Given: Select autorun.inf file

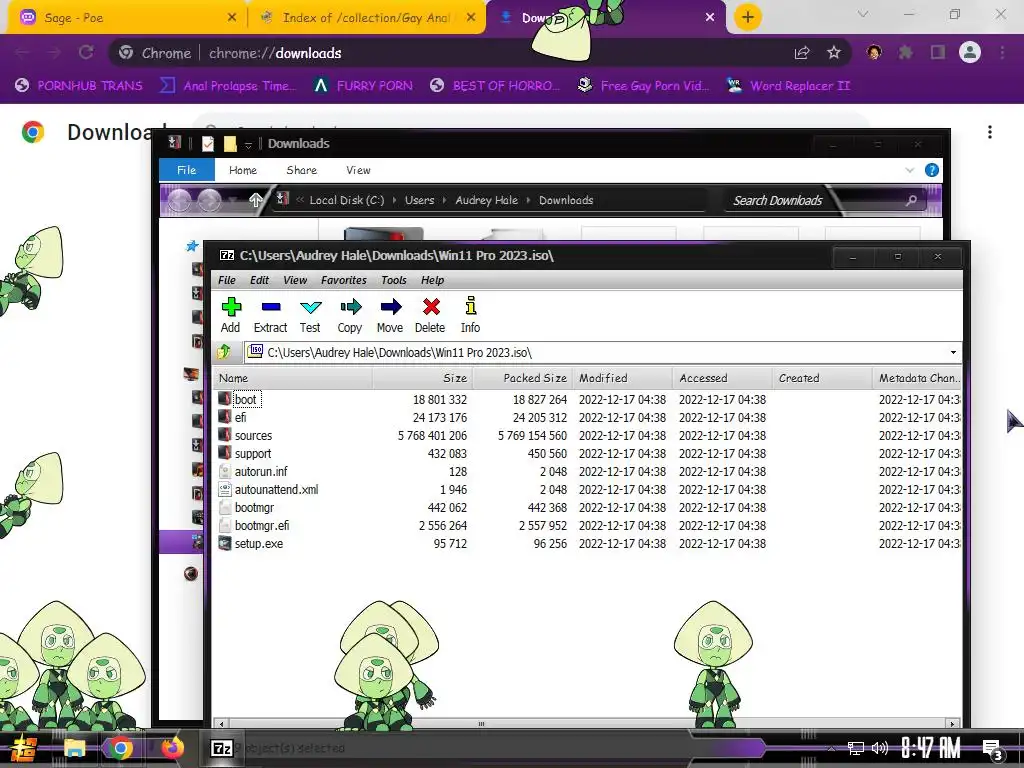Looking at the screenshot, I should (261, 472).
